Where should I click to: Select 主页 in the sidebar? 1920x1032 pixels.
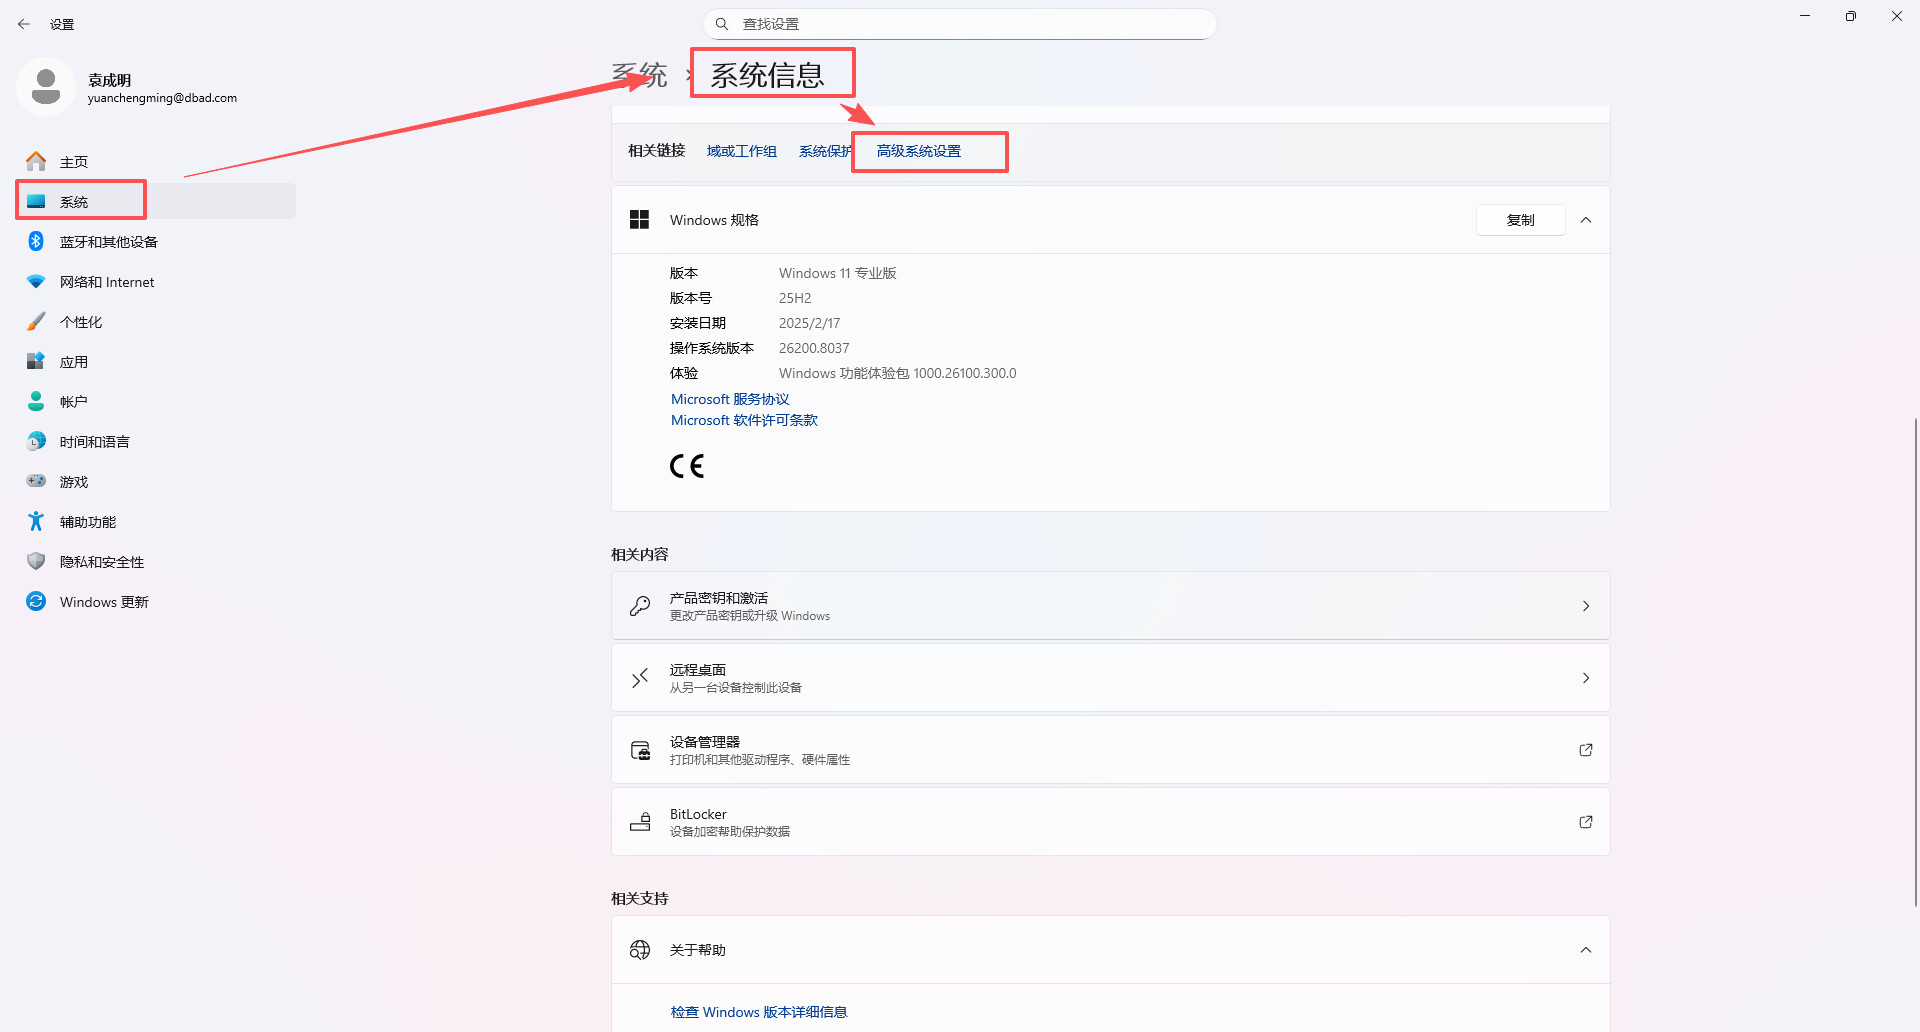click(x=74, y=162)
